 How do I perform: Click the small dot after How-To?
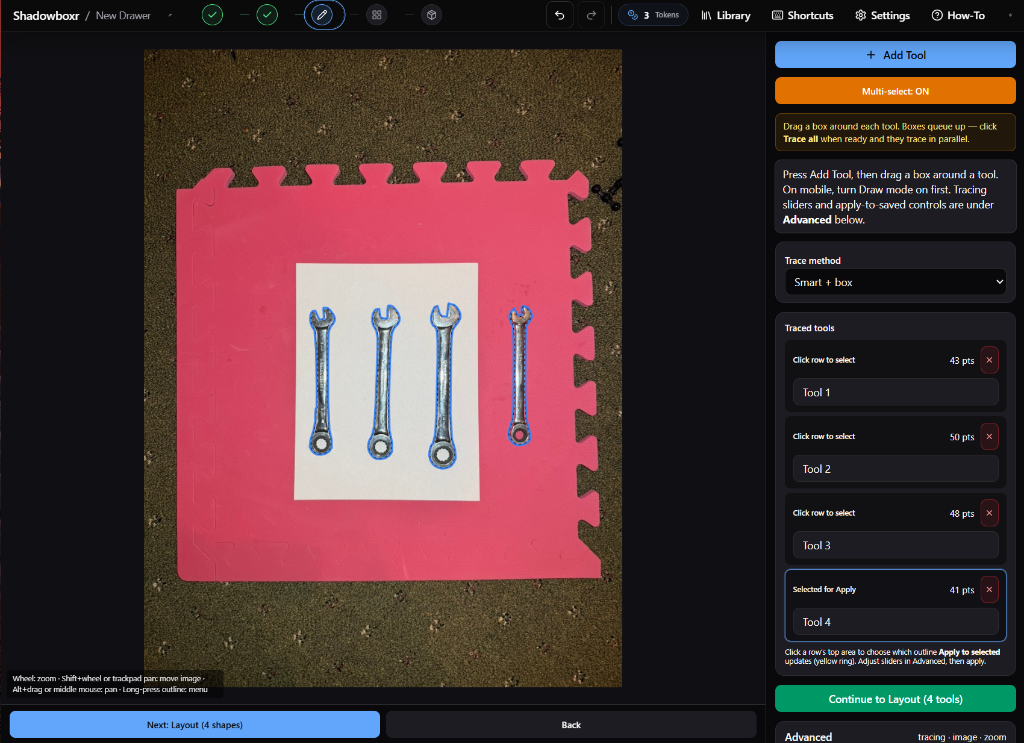tap(1010, 15)
